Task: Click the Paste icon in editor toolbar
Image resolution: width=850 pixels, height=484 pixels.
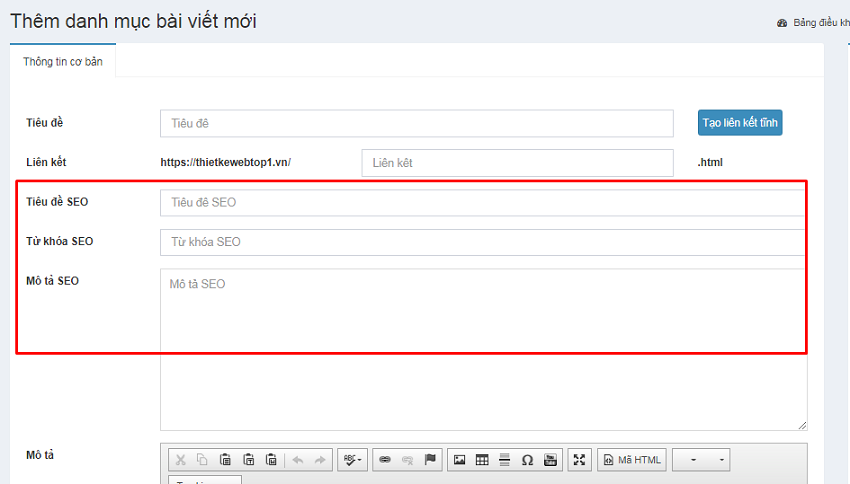Action: pos(226,460)
